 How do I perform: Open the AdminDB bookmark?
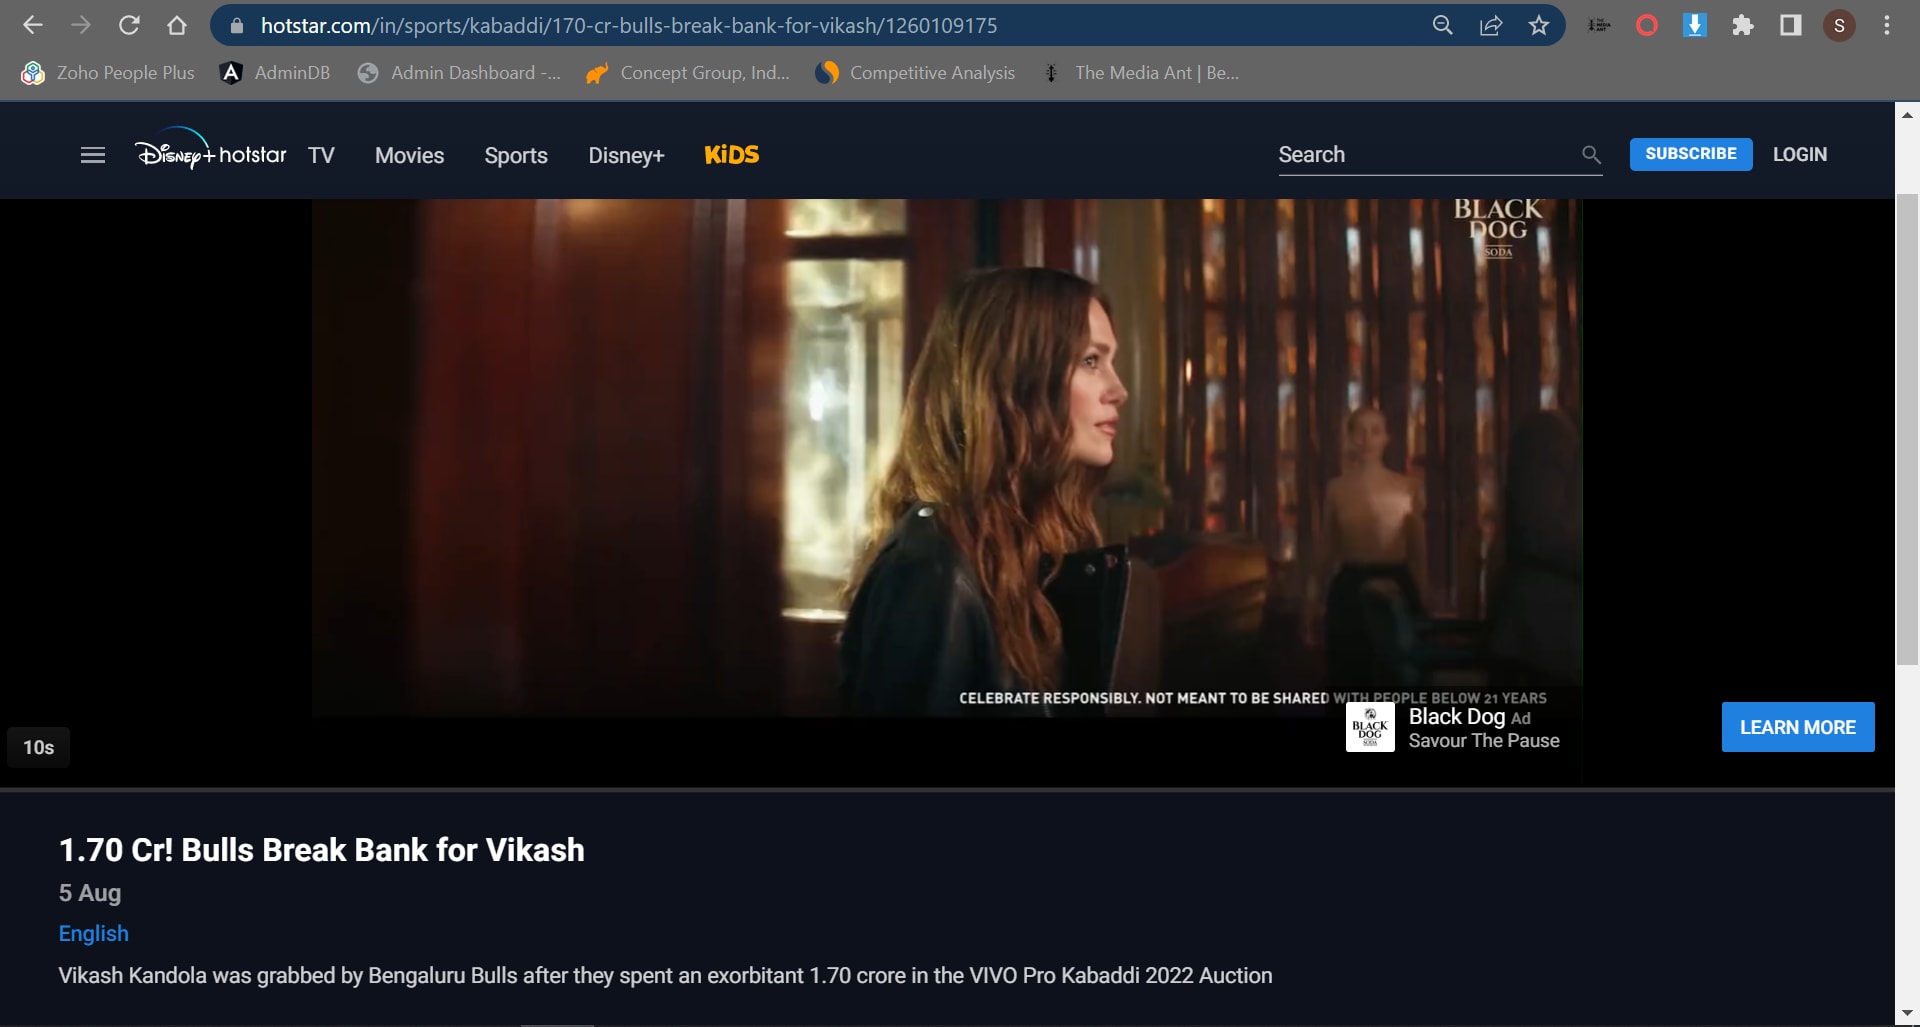pyautogui.click(x=275, y=73)
